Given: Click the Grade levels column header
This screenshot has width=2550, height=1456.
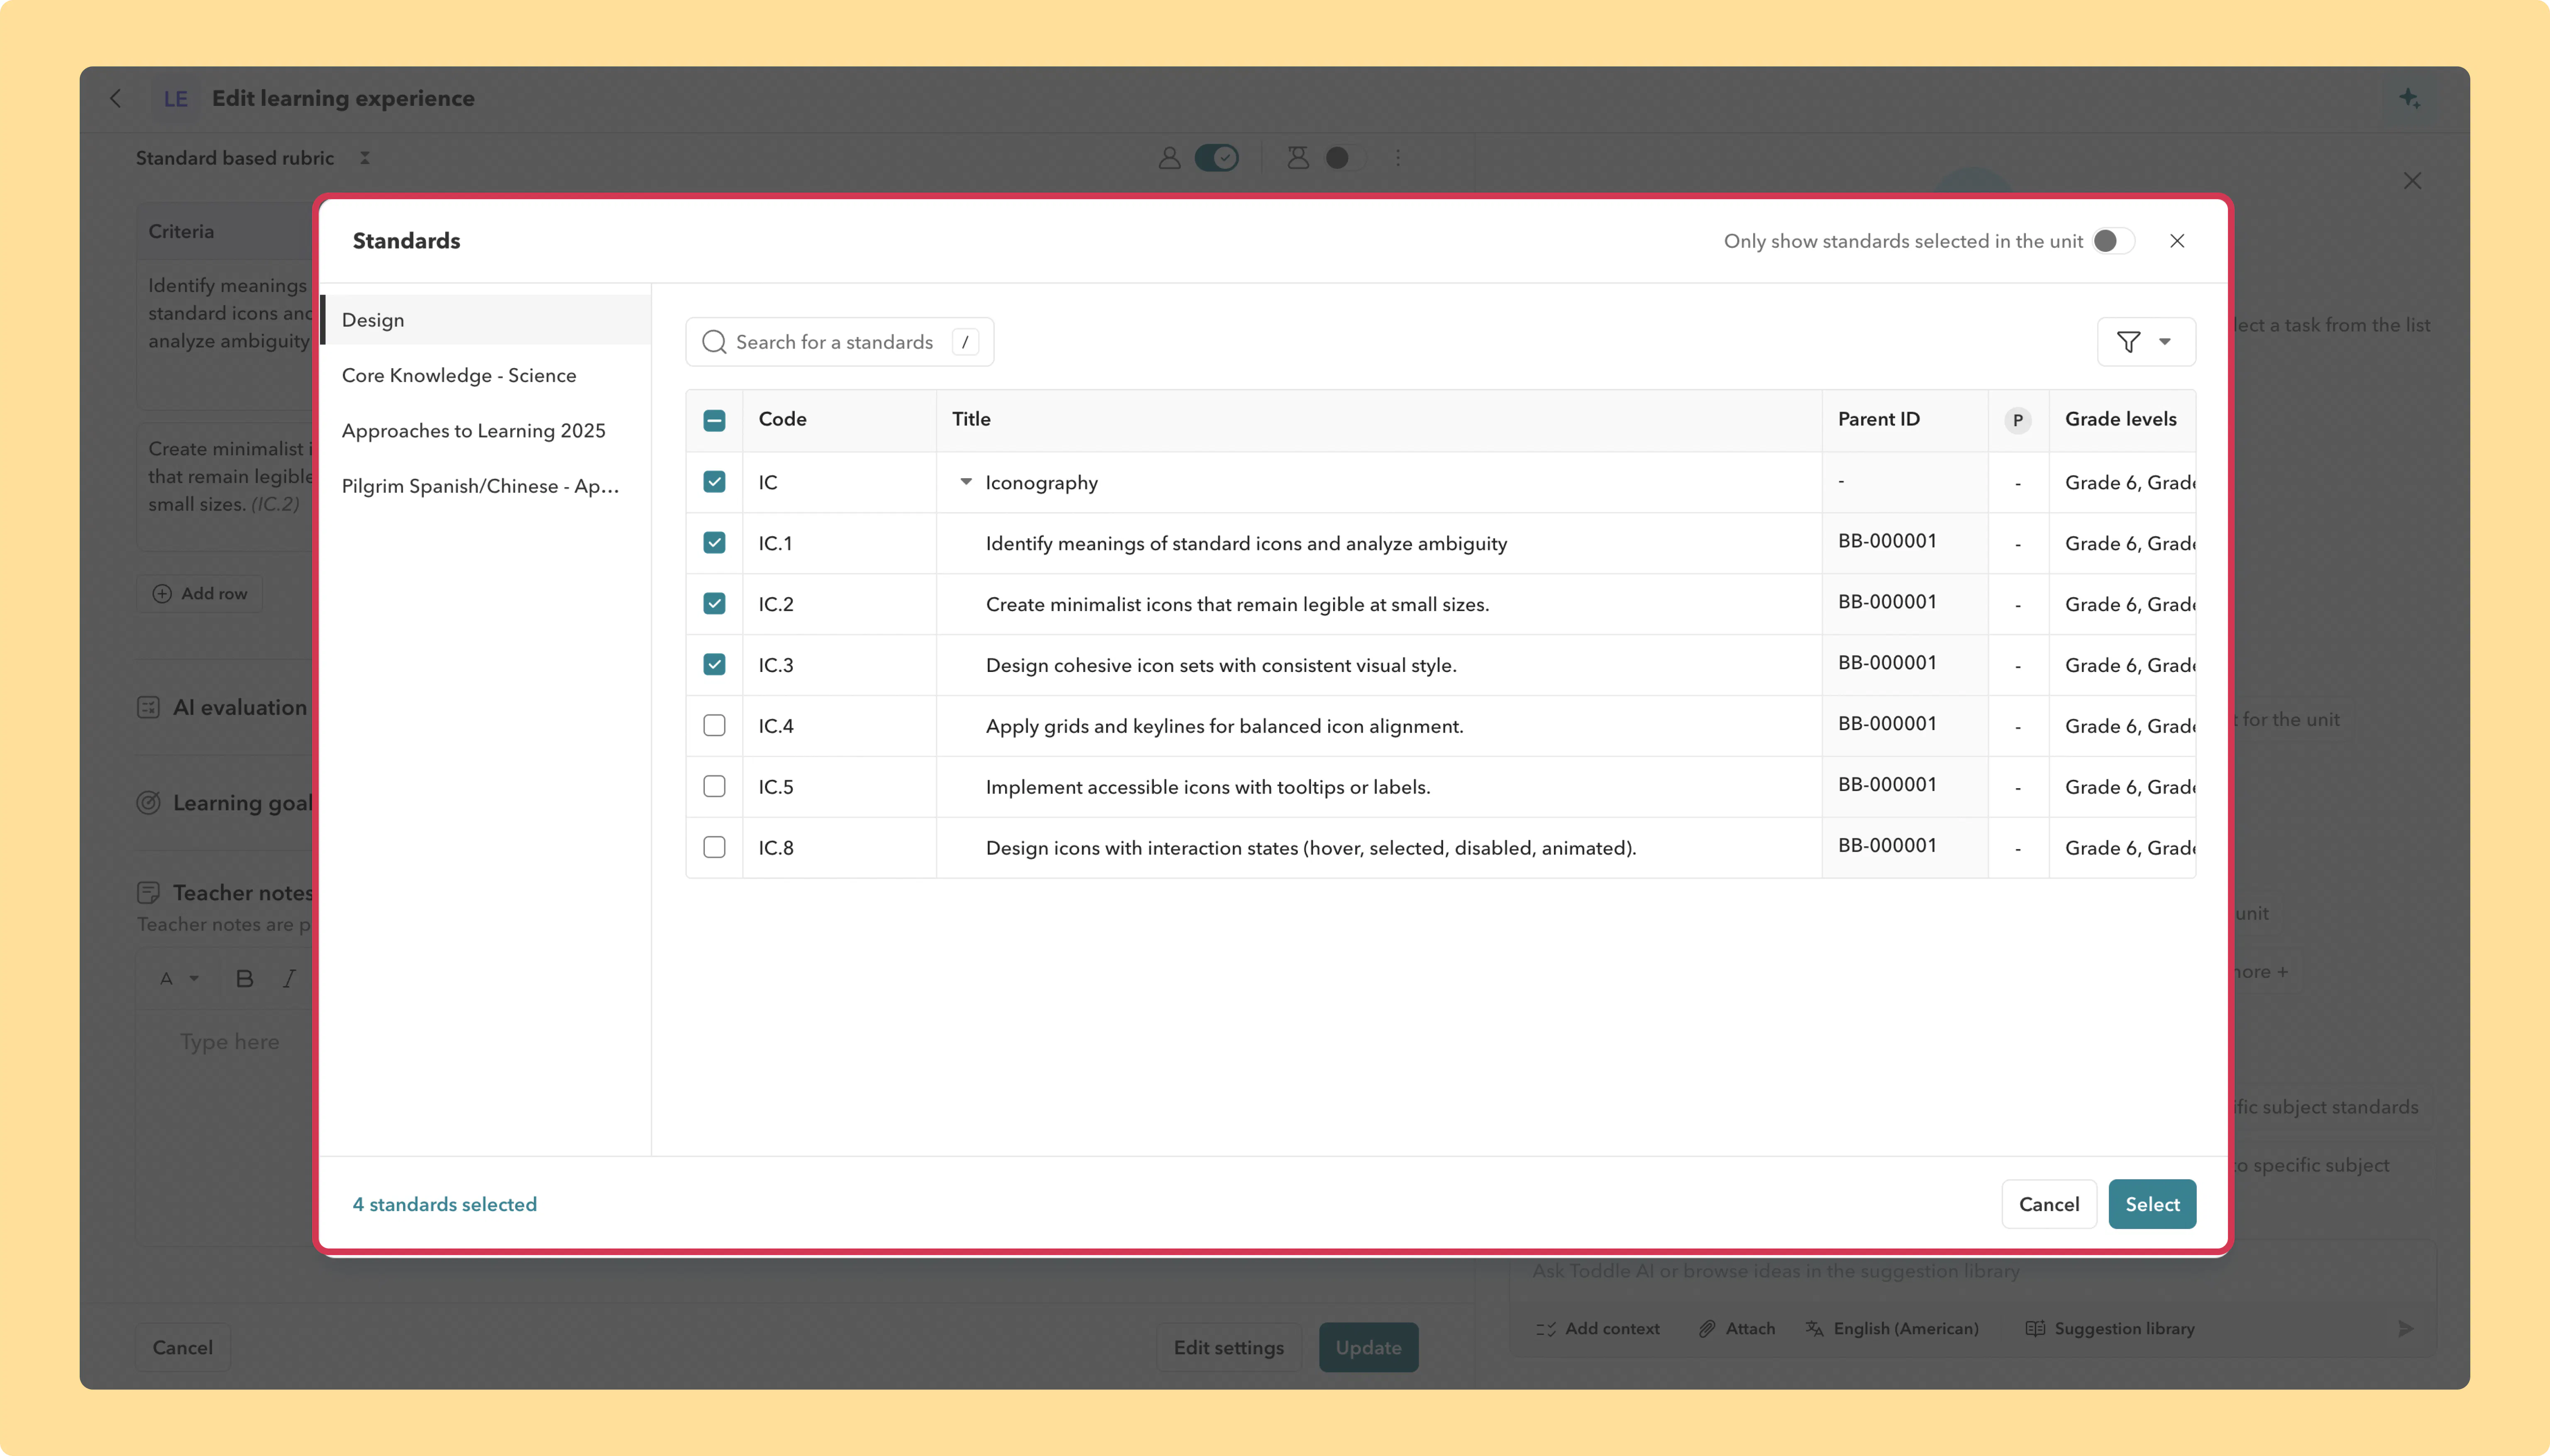Looking at the screenshot, I should 2121,419.
